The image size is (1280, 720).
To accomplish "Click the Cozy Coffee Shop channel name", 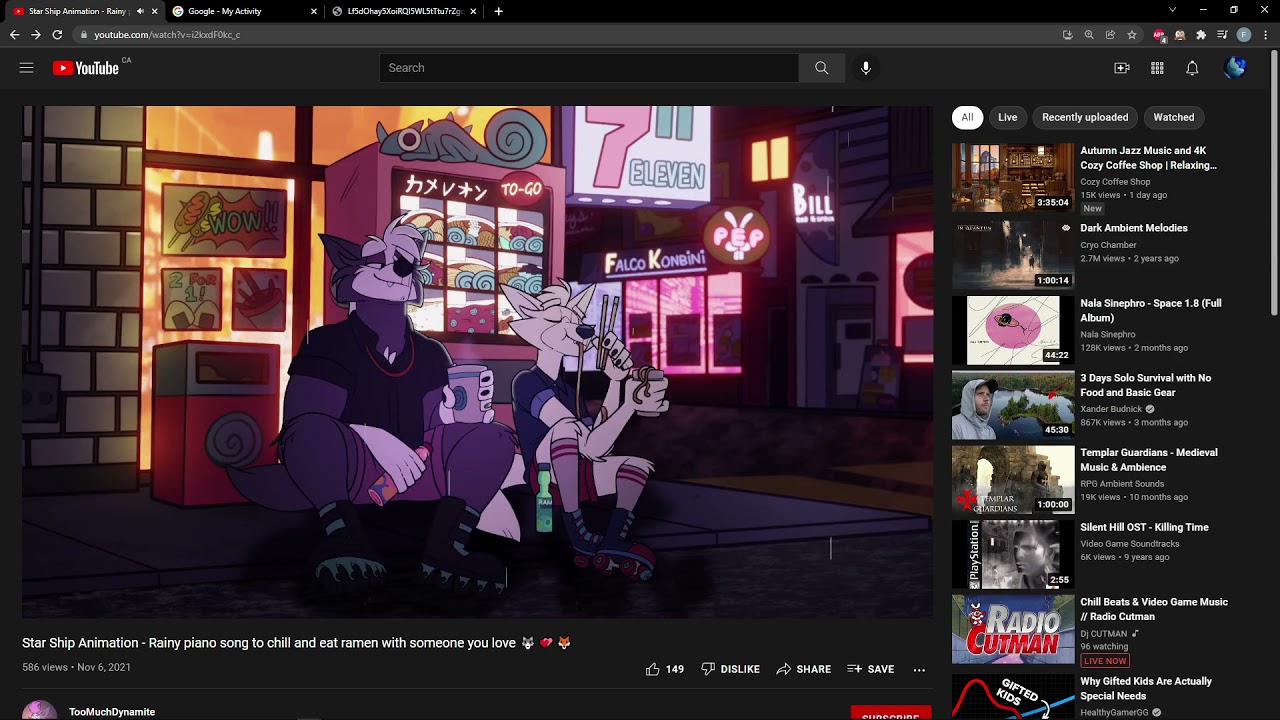I will coord(1115,182).
